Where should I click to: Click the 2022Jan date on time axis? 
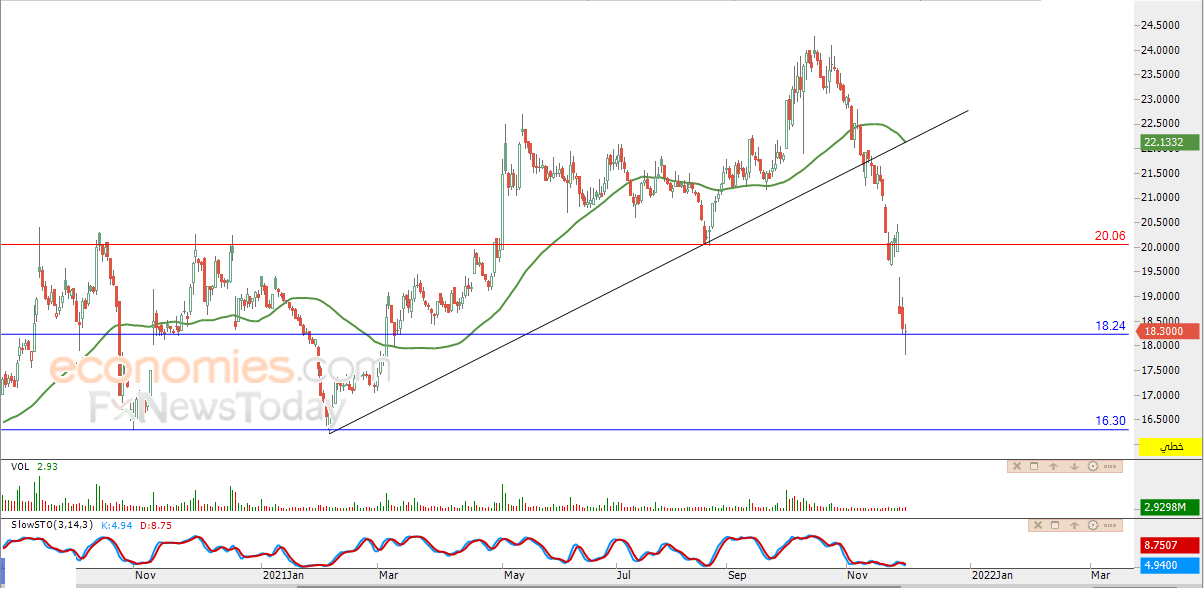point(991,575)
